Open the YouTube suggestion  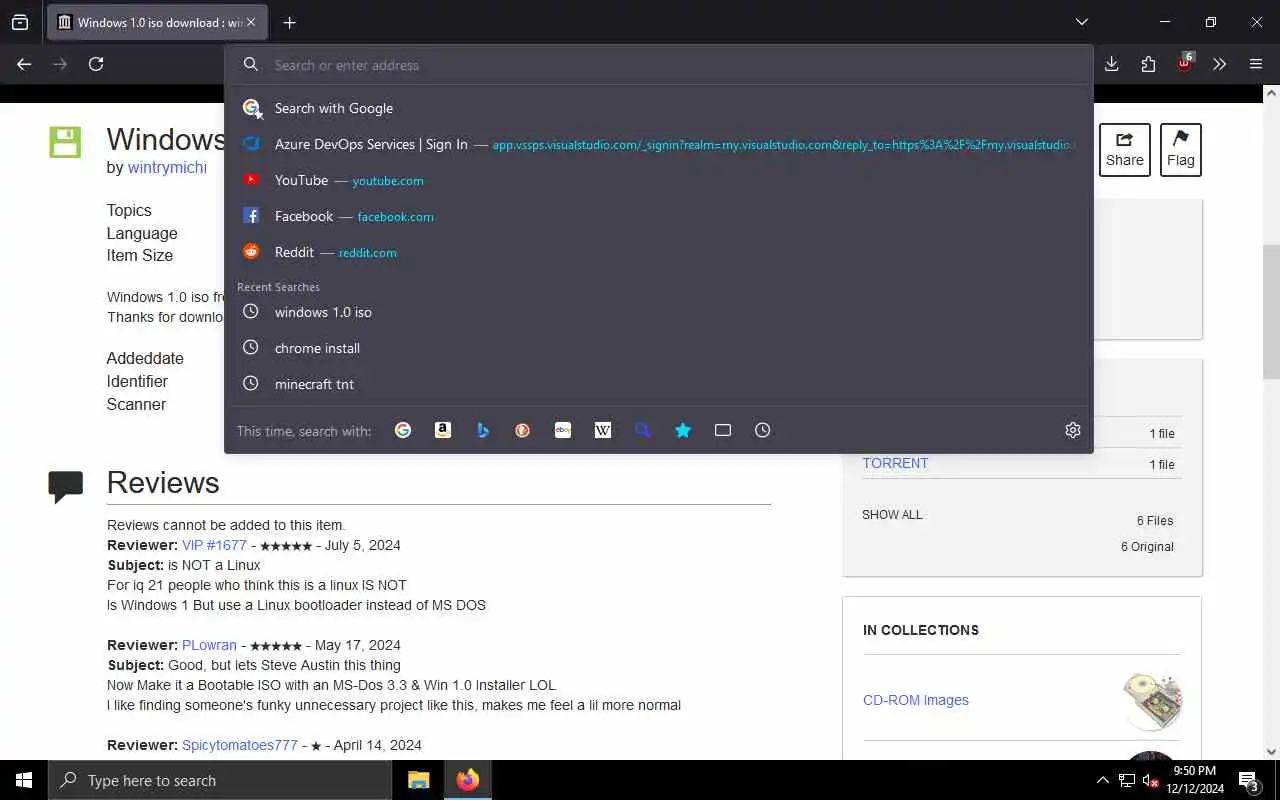coord(659,180)
